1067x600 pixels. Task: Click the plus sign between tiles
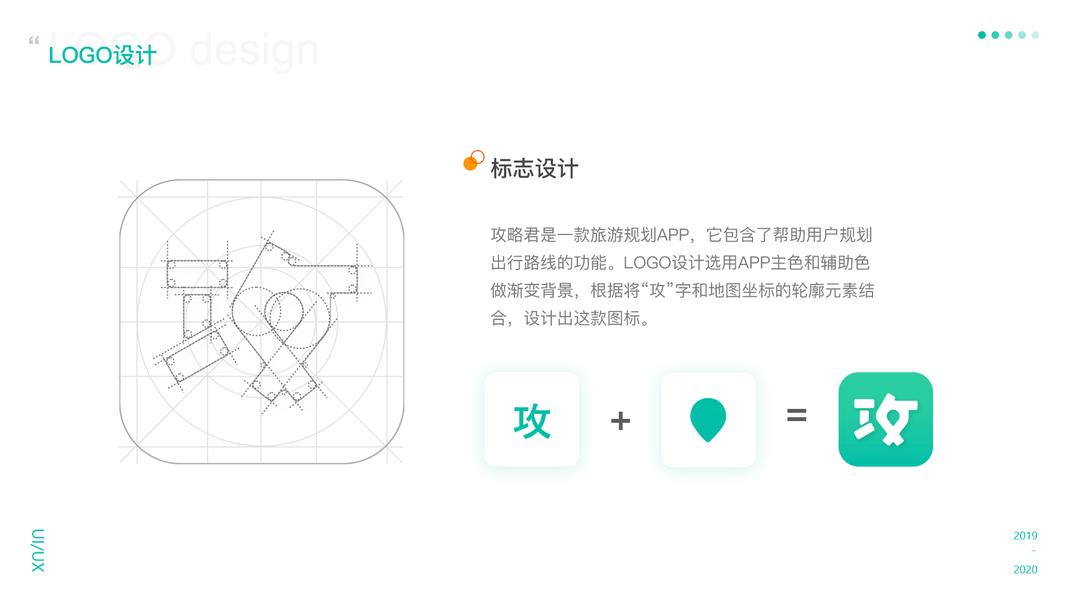621,420
